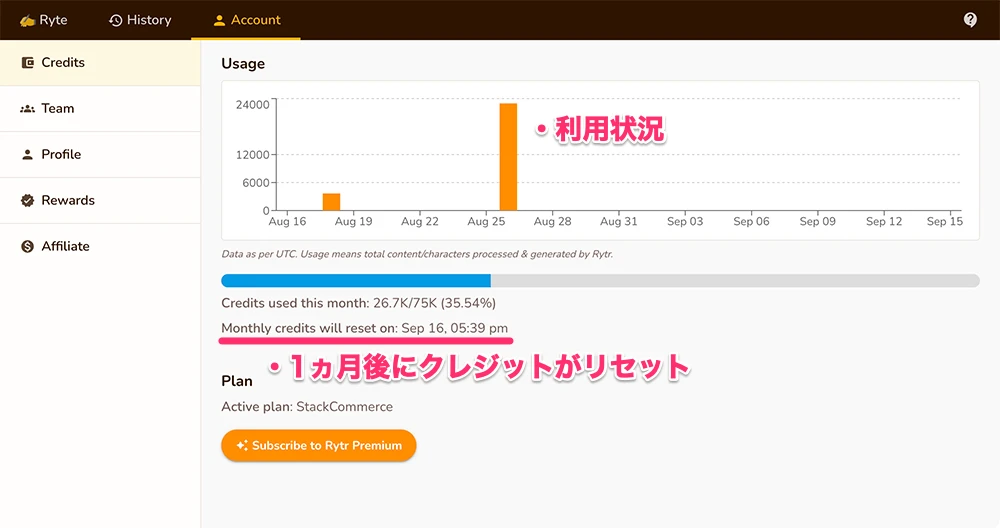Open help via question mark icon
The width and height of the screenshot is (1000, 528).
(970, 20)
